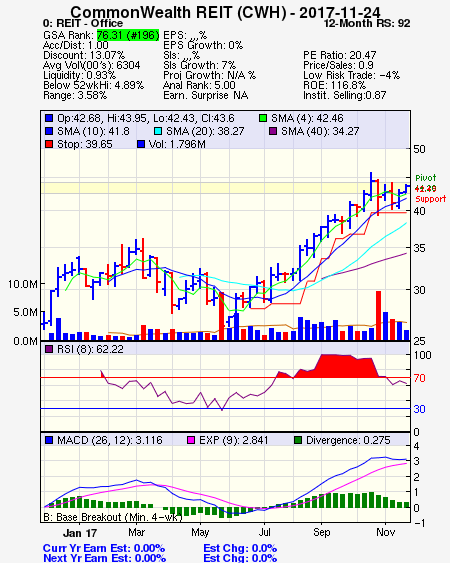Click the 'Divergence: 0.275' label
Viewport: 450px width, 563px height.
(x=348, y=440)
